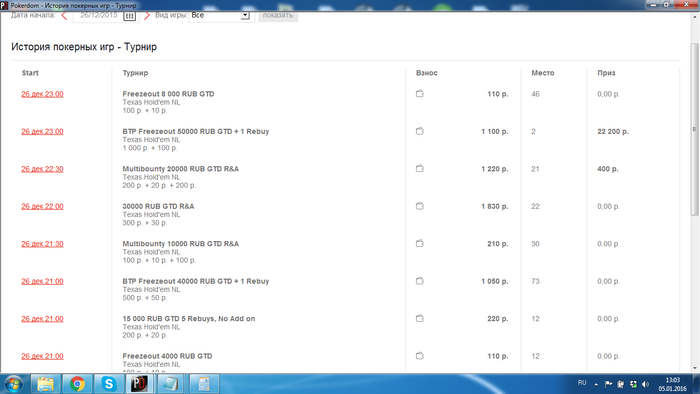Select tournament name 15 000 RUB GTD 5 Rebuys, No Add on

tap(189, 319)
